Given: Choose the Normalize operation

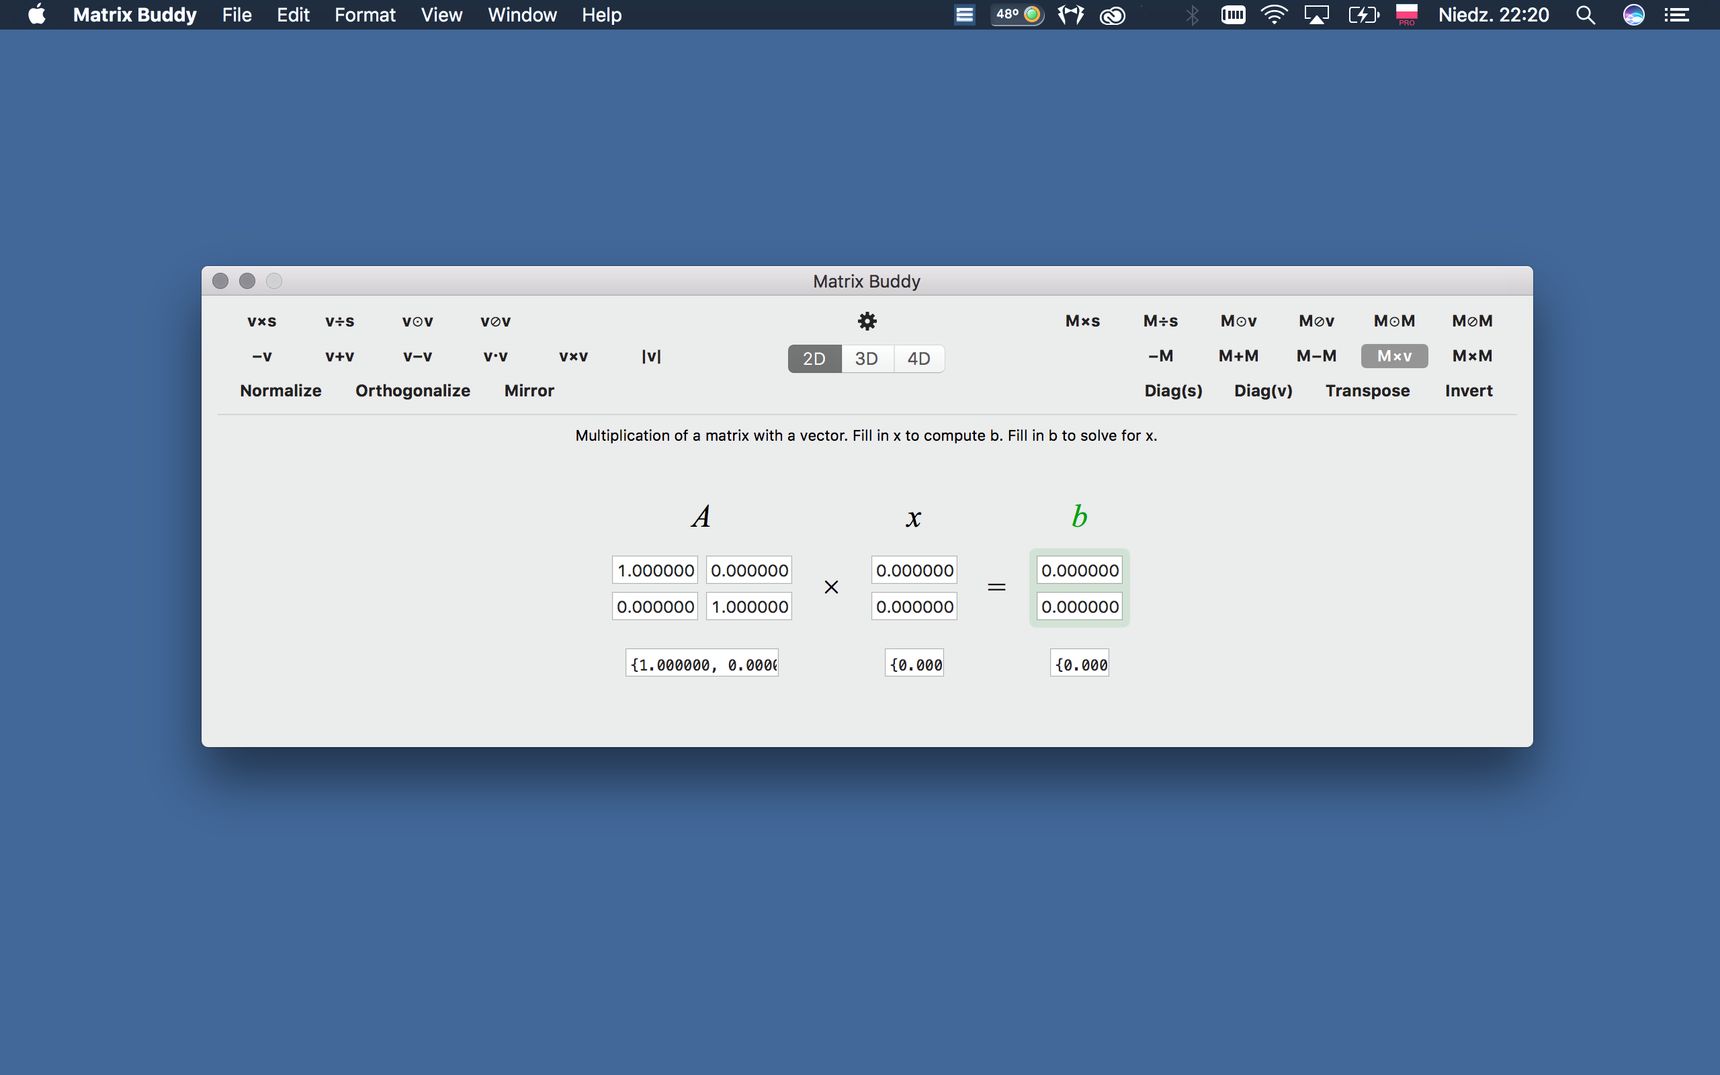Looking at the screenshot, I should pos(281,391).
